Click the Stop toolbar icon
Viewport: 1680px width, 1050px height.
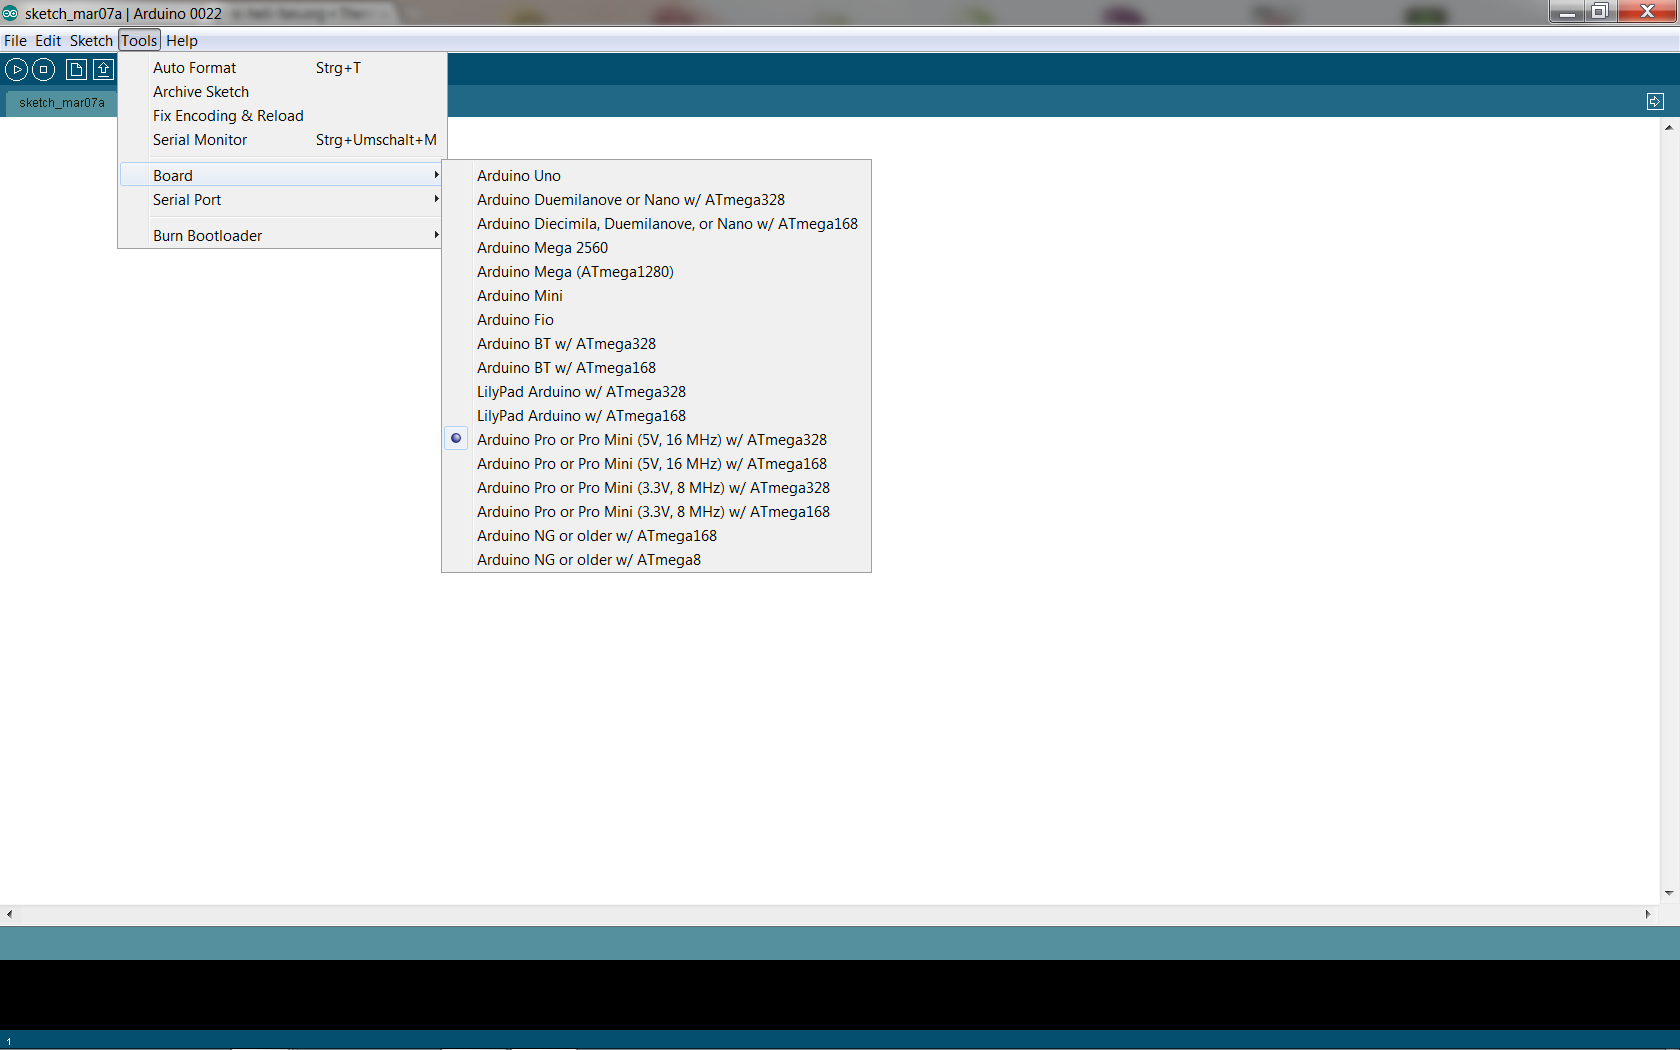[44, 70]
